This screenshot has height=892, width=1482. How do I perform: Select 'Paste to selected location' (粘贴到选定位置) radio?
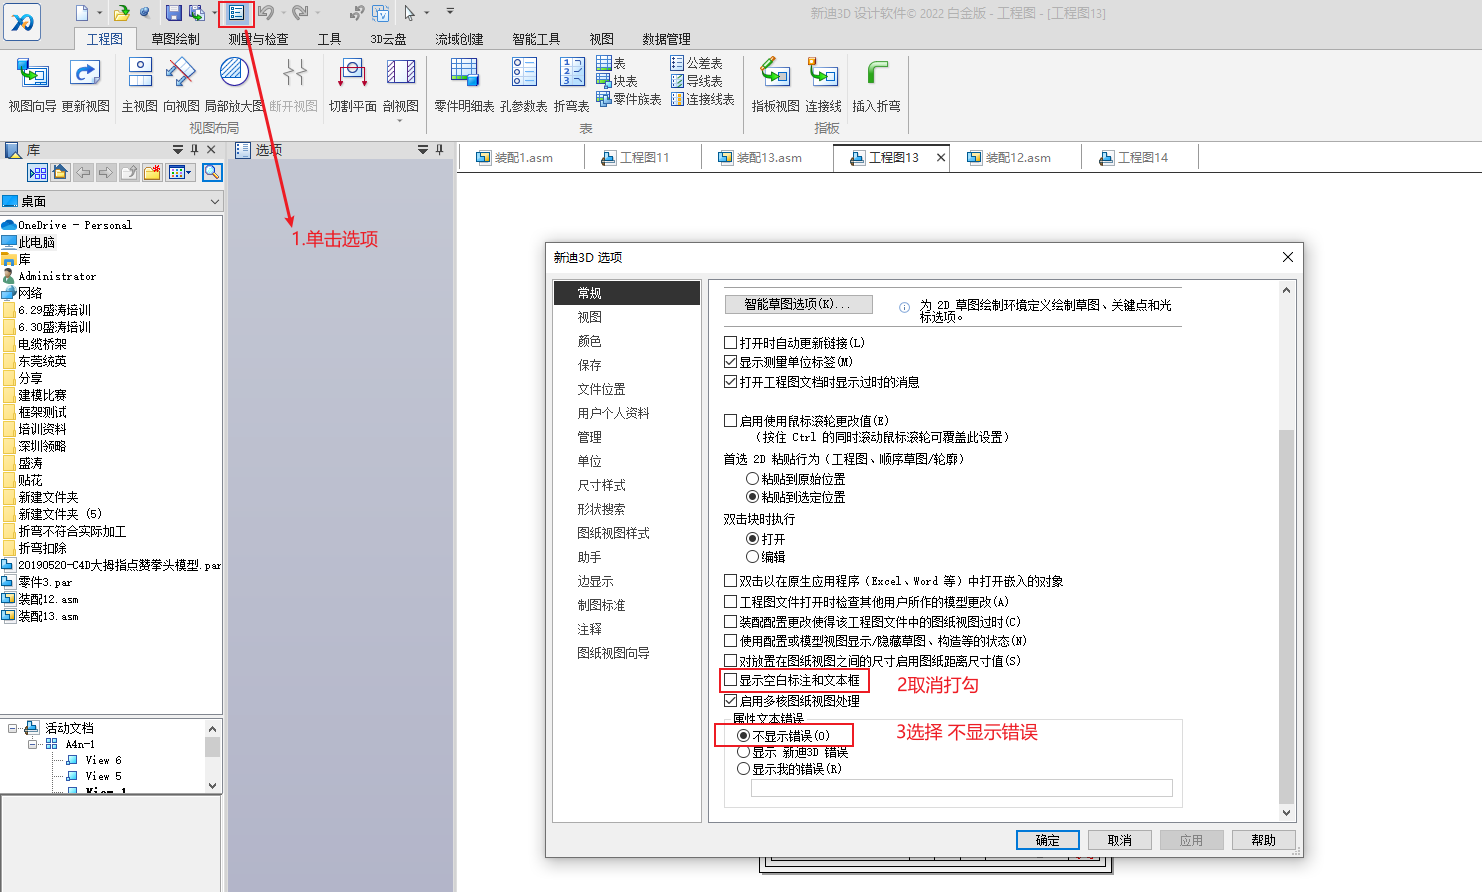[752, 497]
